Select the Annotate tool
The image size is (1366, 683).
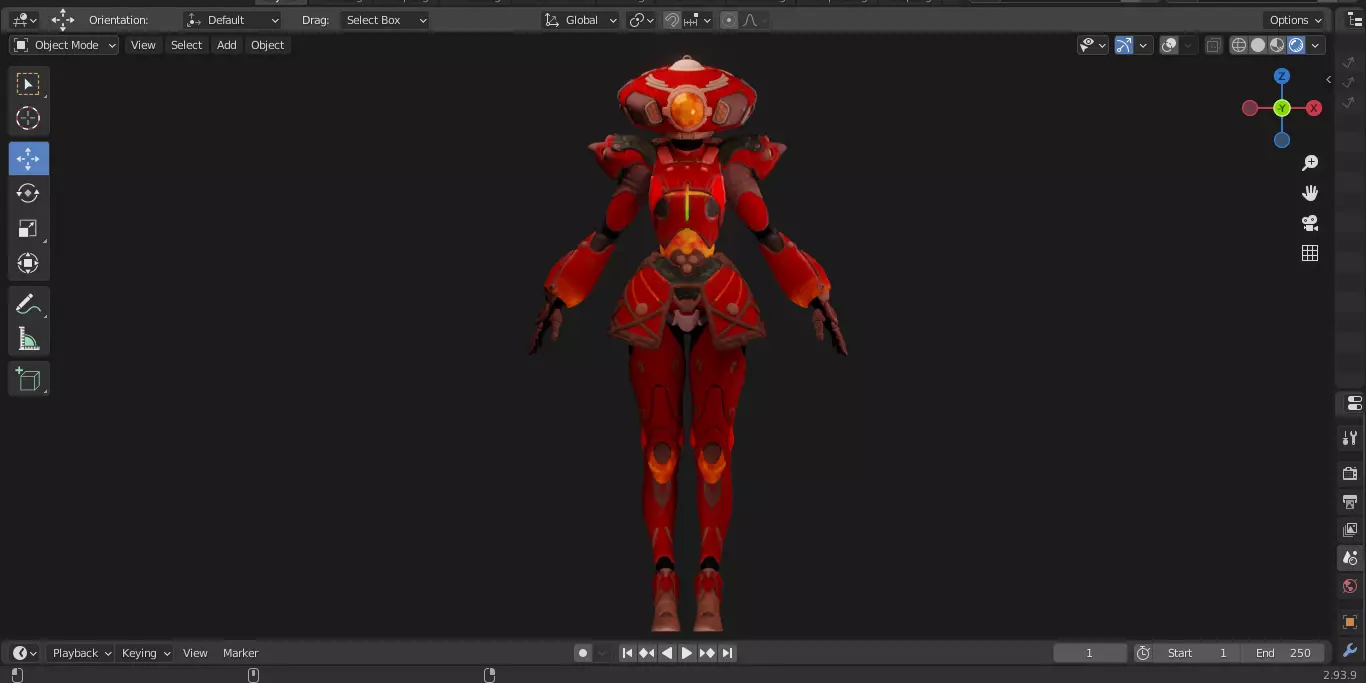coord(28,304)
